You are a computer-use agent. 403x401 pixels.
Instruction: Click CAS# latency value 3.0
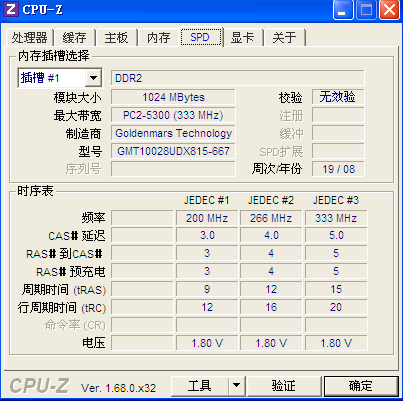207,235
